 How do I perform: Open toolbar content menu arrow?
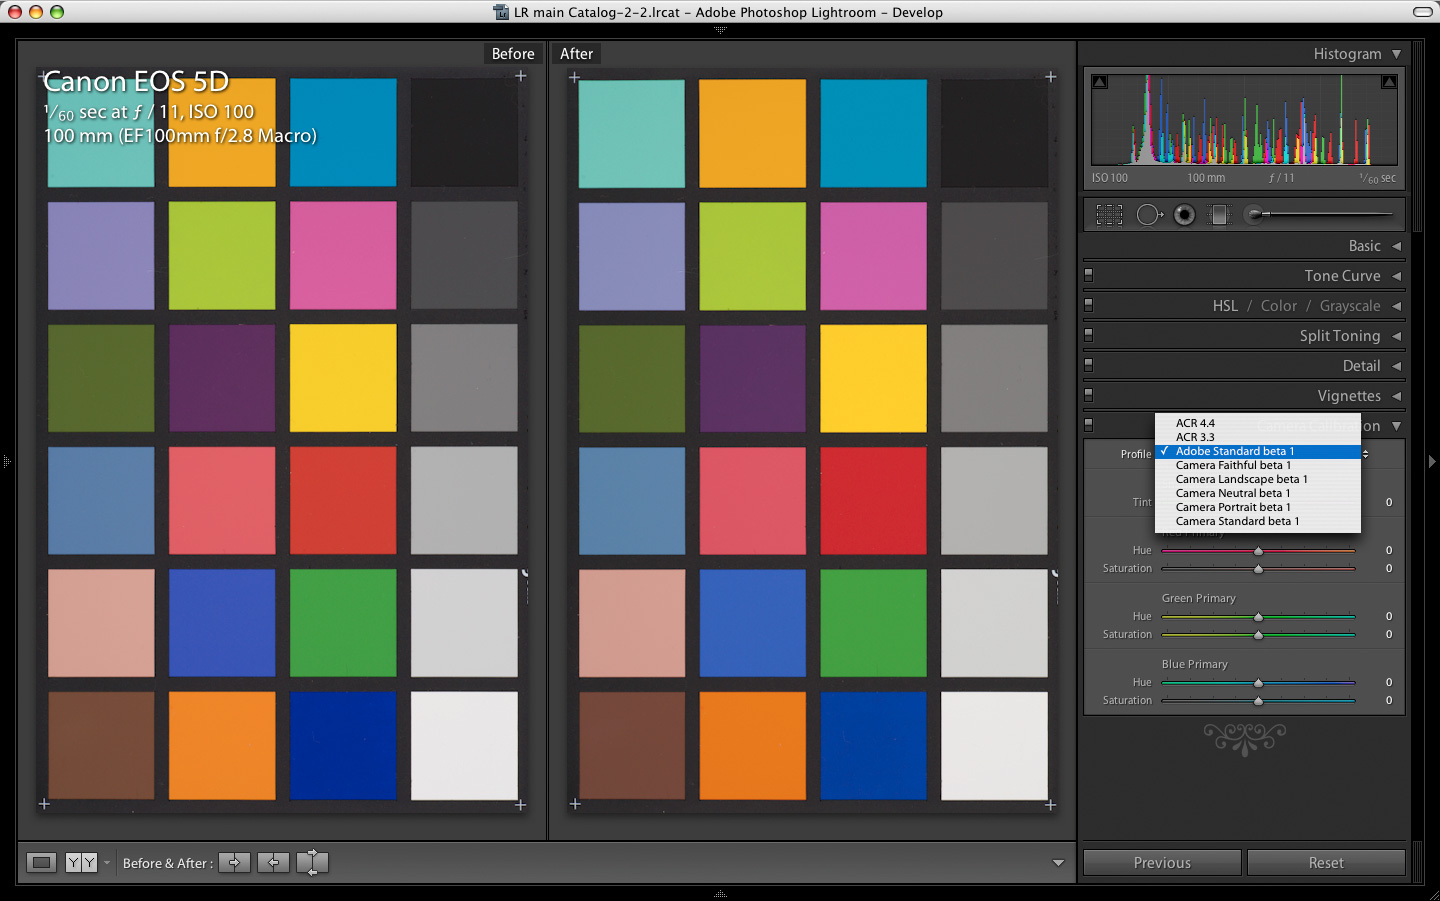point(1058,862)
